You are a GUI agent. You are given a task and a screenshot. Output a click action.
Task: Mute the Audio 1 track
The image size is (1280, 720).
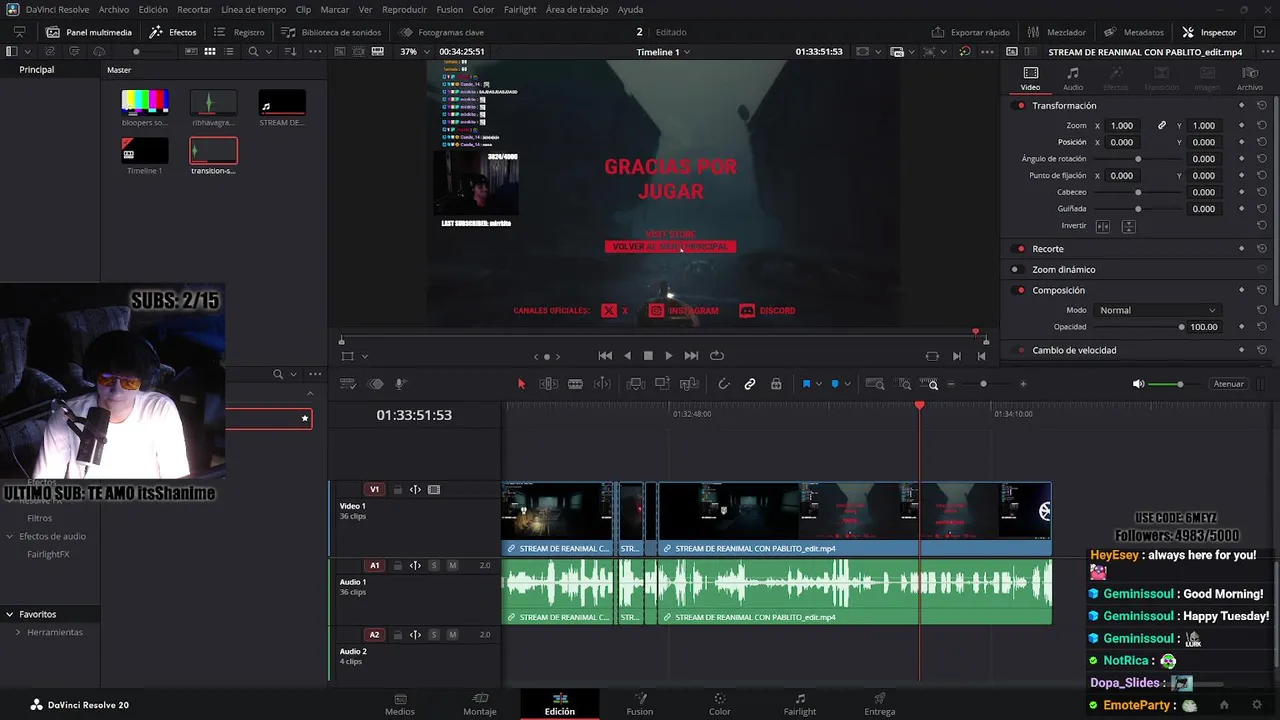[x=452, y=566]
